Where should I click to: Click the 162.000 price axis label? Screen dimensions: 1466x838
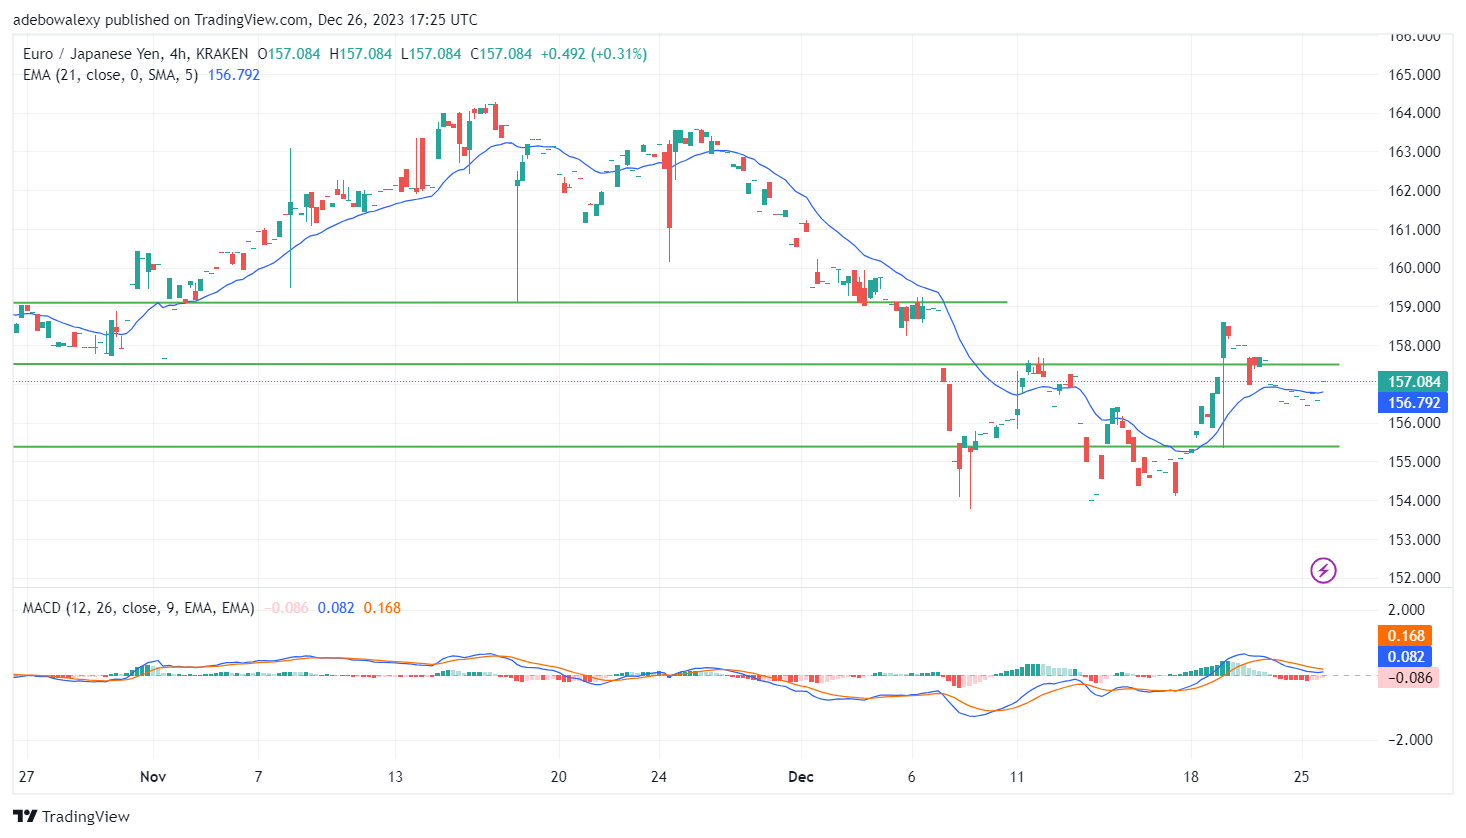(x=1414, y=191)
